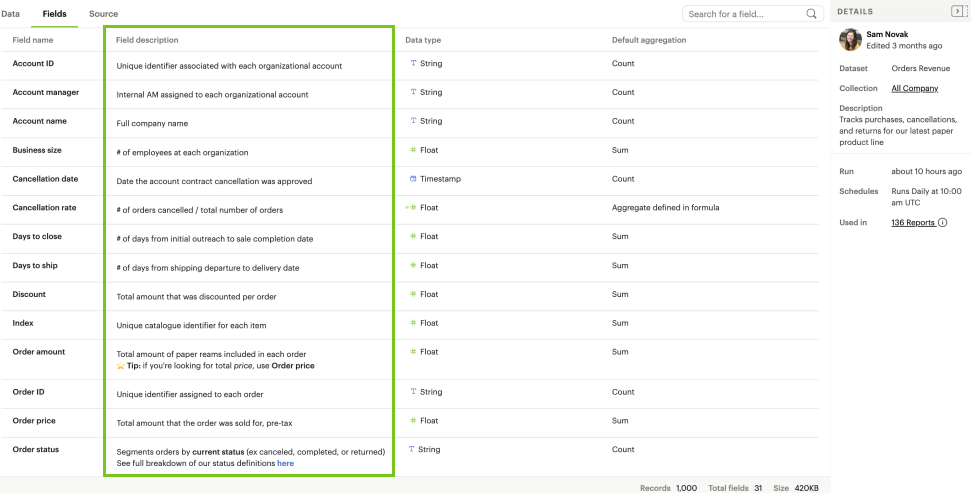Click the Timestamp calendar icon for Cancellation date
The height and width of the screenshot is (493, 971).
click(413, 178)
